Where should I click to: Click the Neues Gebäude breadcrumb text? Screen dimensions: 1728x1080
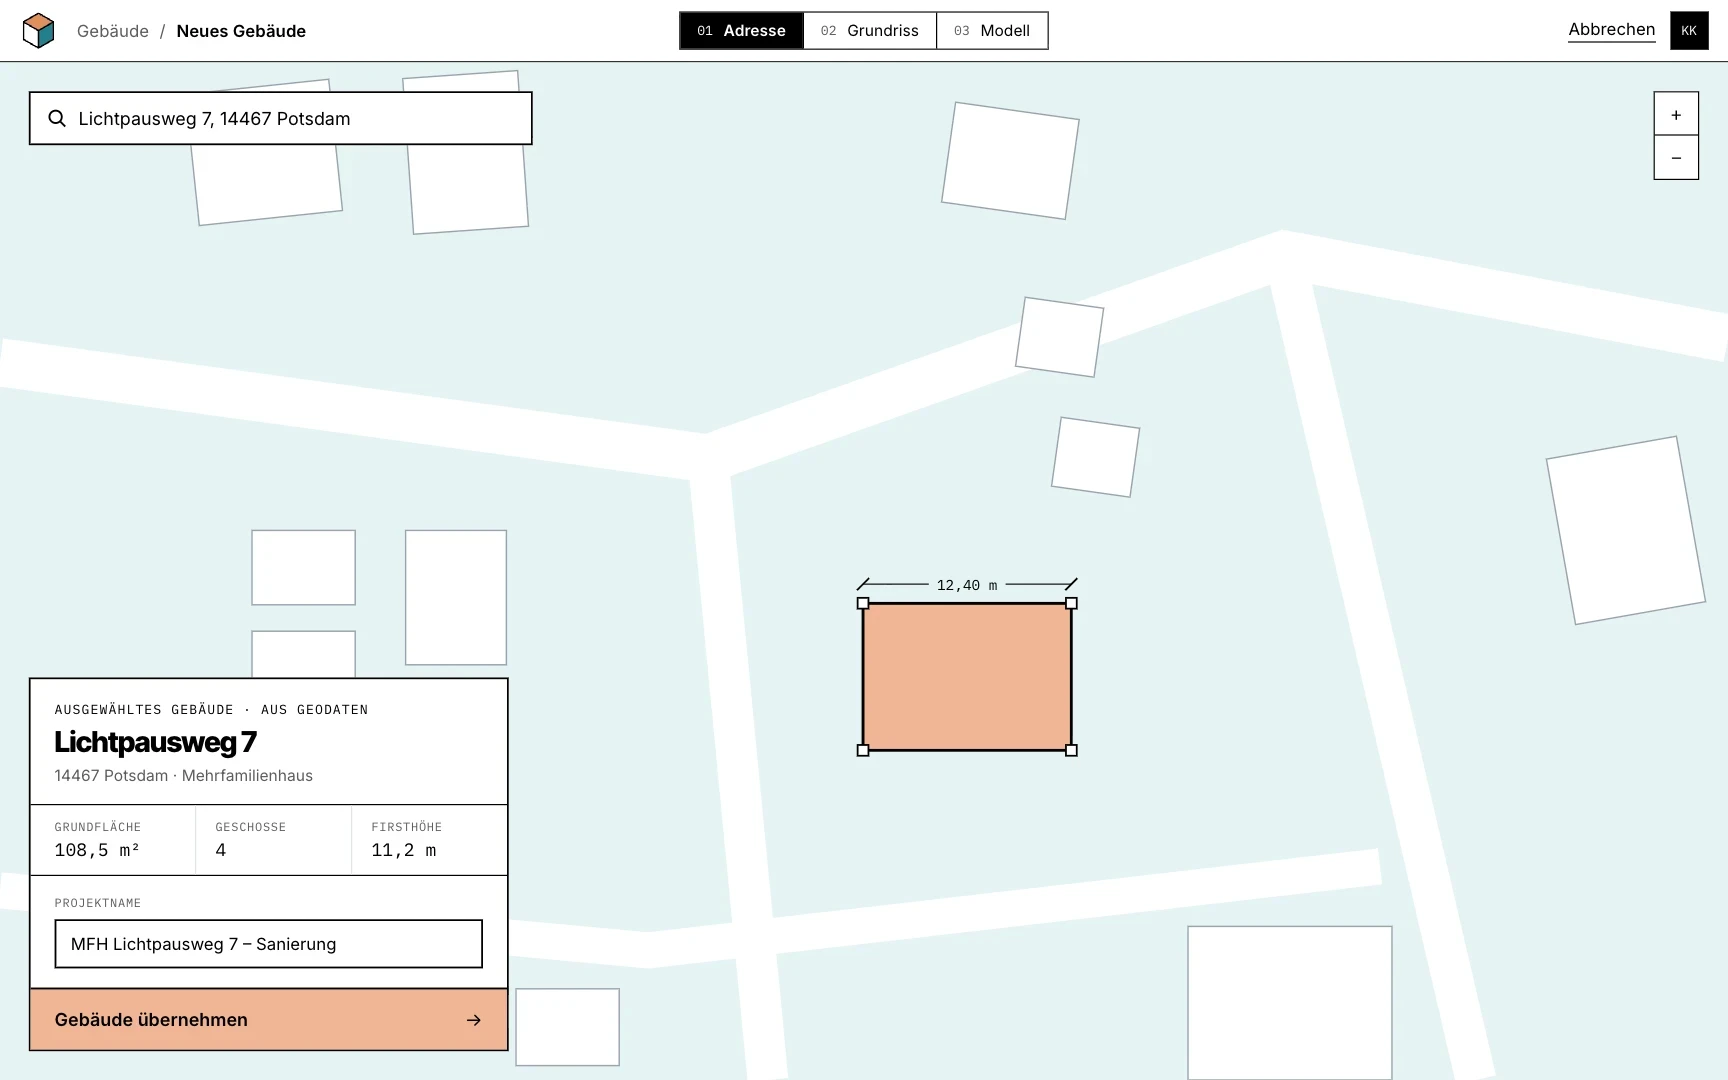241,31
